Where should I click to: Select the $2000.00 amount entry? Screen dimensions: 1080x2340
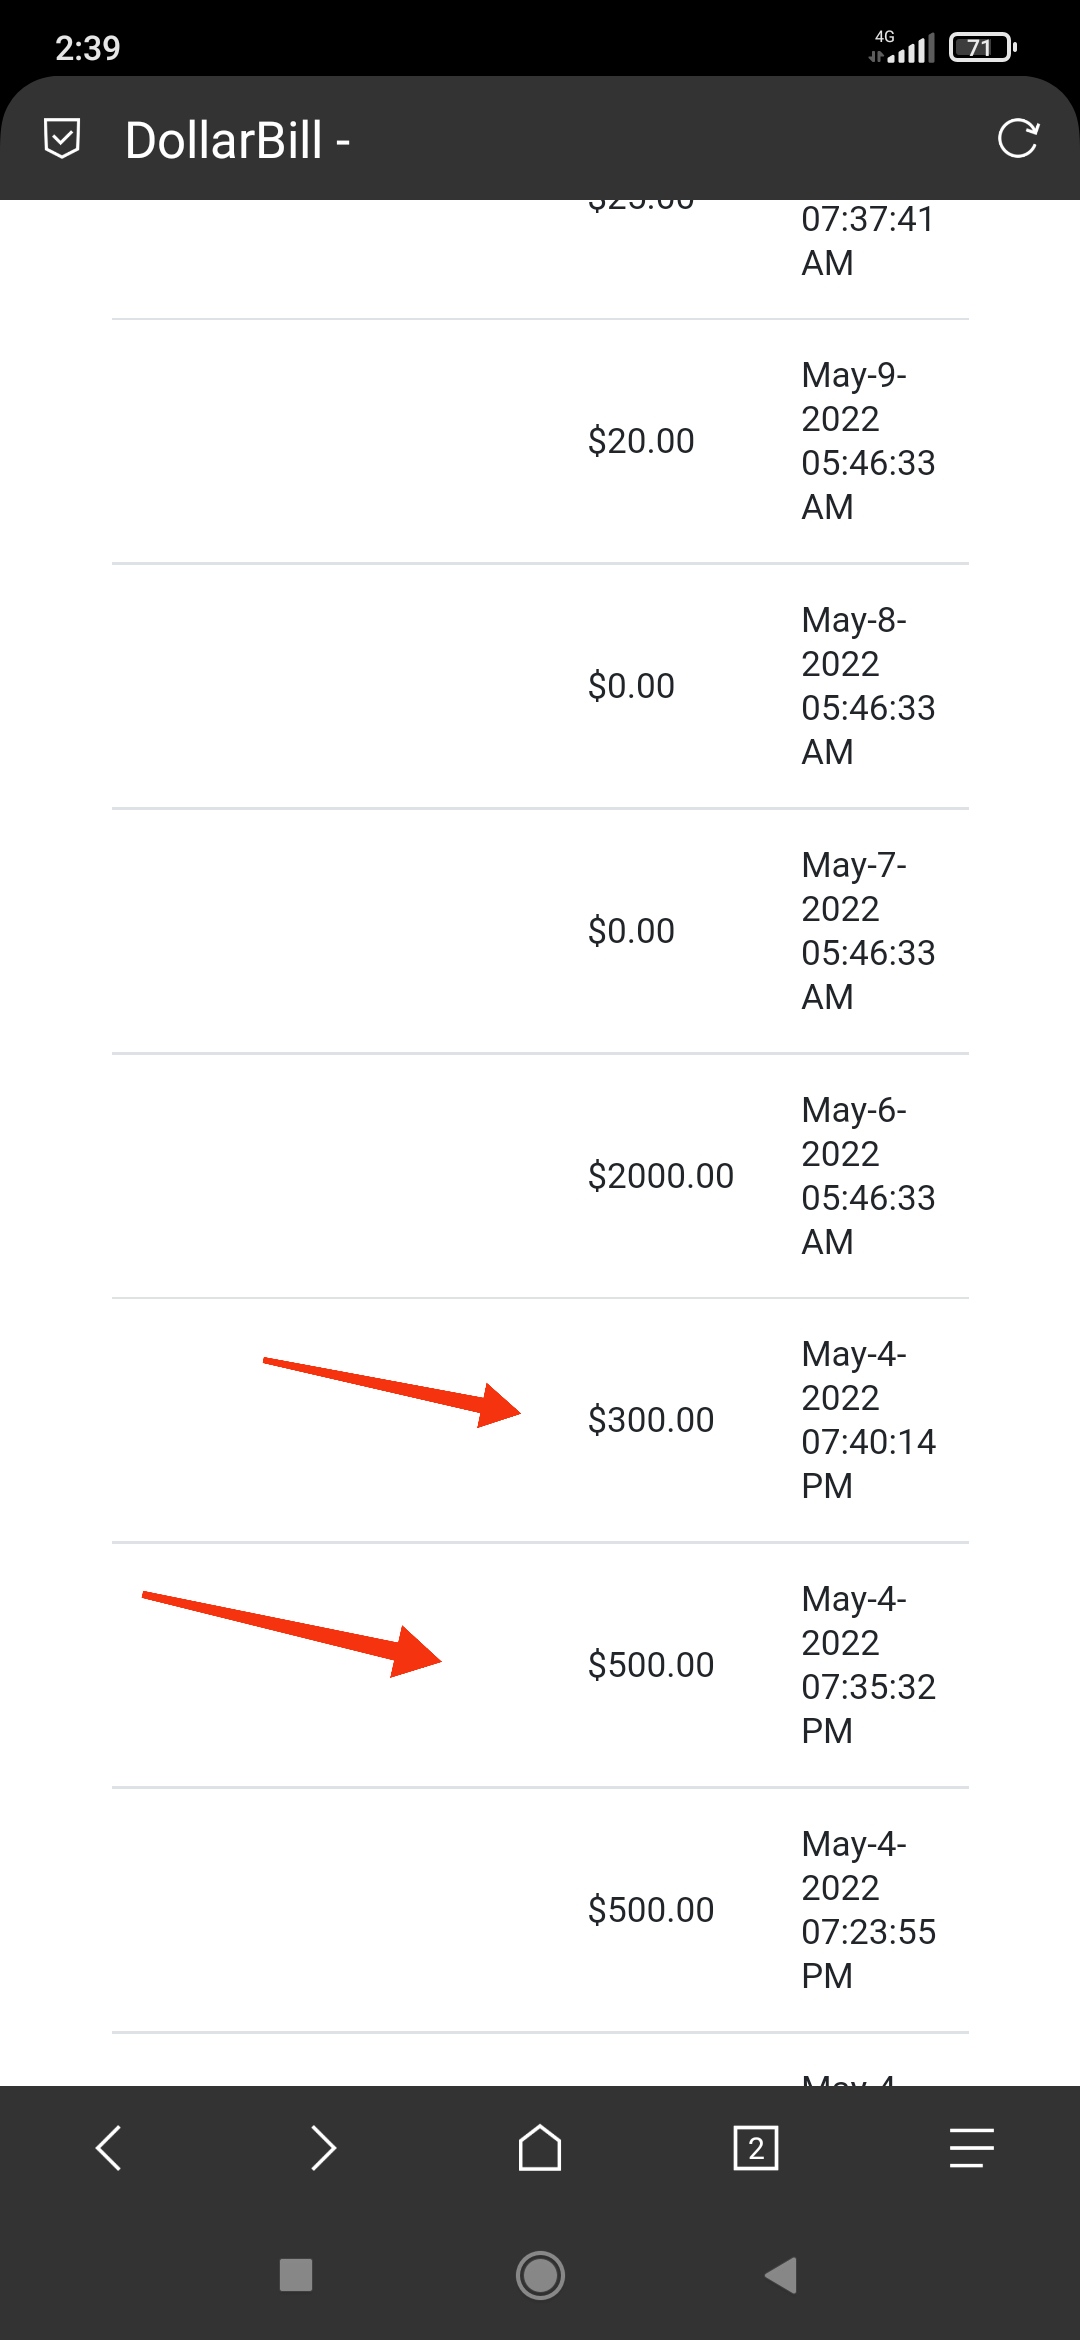[x=660, y=1175]
